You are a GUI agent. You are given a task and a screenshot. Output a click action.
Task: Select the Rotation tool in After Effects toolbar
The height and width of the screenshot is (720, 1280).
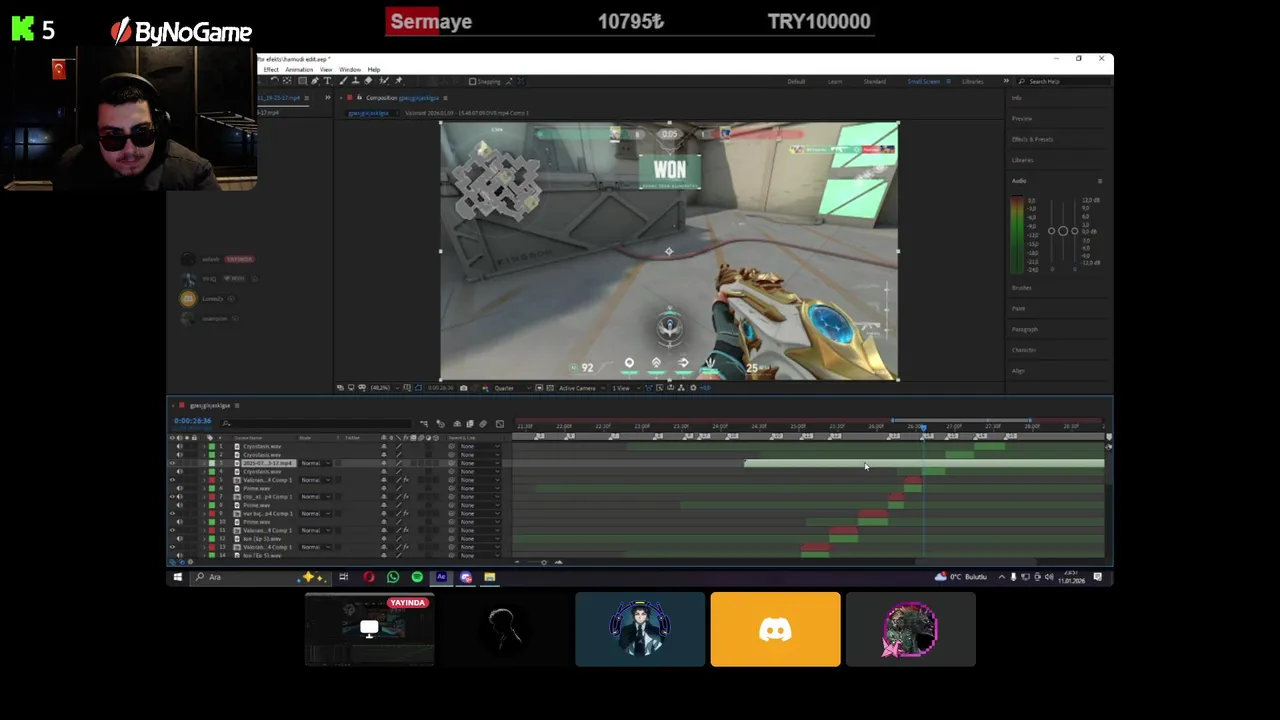pyautogui.click(x=275, y=80)
